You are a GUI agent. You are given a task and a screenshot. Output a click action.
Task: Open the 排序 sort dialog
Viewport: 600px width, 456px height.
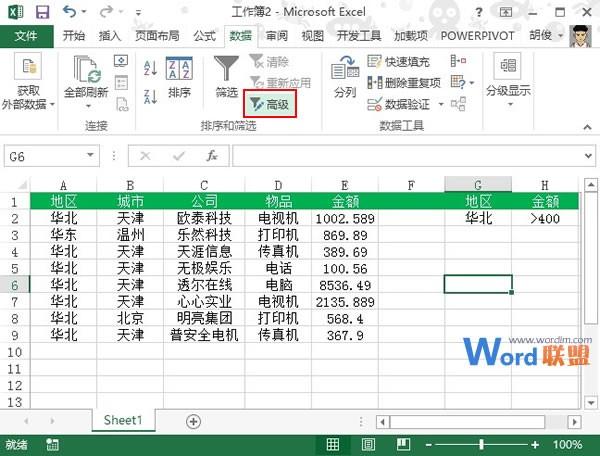click(179, 77)
